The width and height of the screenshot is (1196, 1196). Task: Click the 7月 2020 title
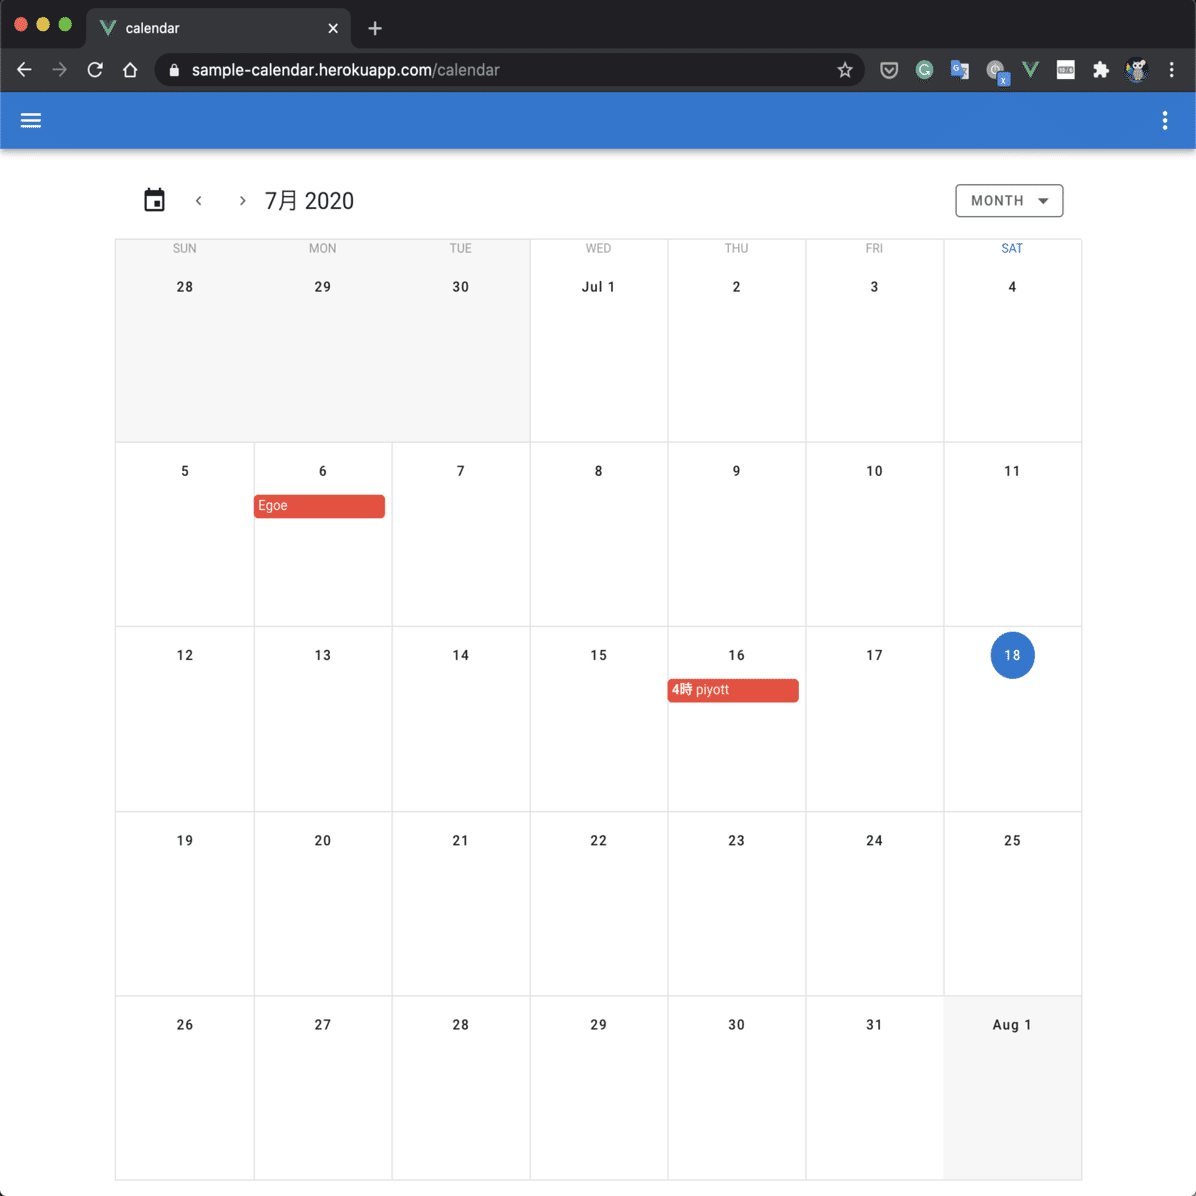pyautogui.click(x=309, y=201)
